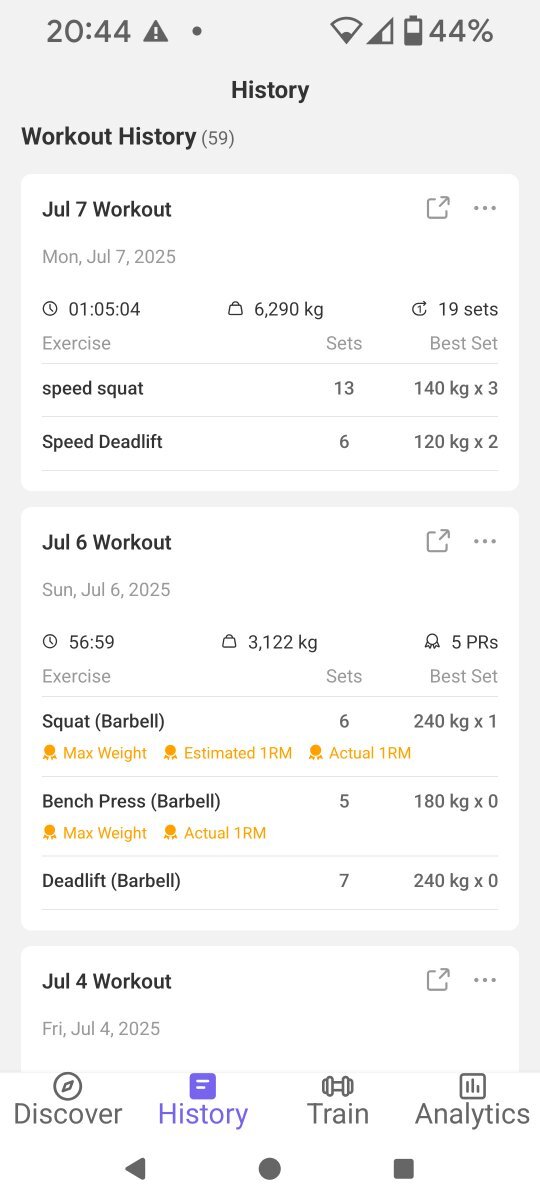Open more options for Jul 7 Workout
This screenshot has height=1200, width=540.
[485, 208]
